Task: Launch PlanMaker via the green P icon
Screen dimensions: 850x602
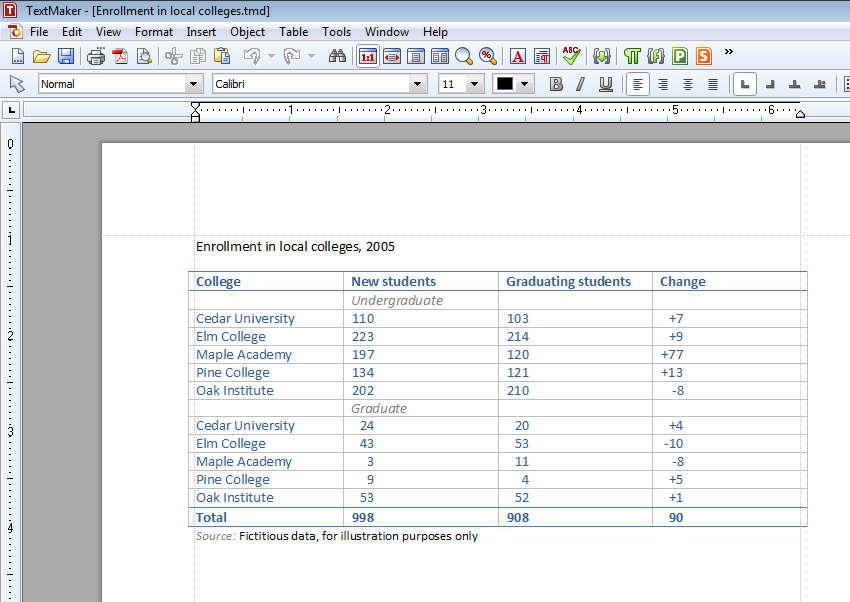Action: (680, 56)
